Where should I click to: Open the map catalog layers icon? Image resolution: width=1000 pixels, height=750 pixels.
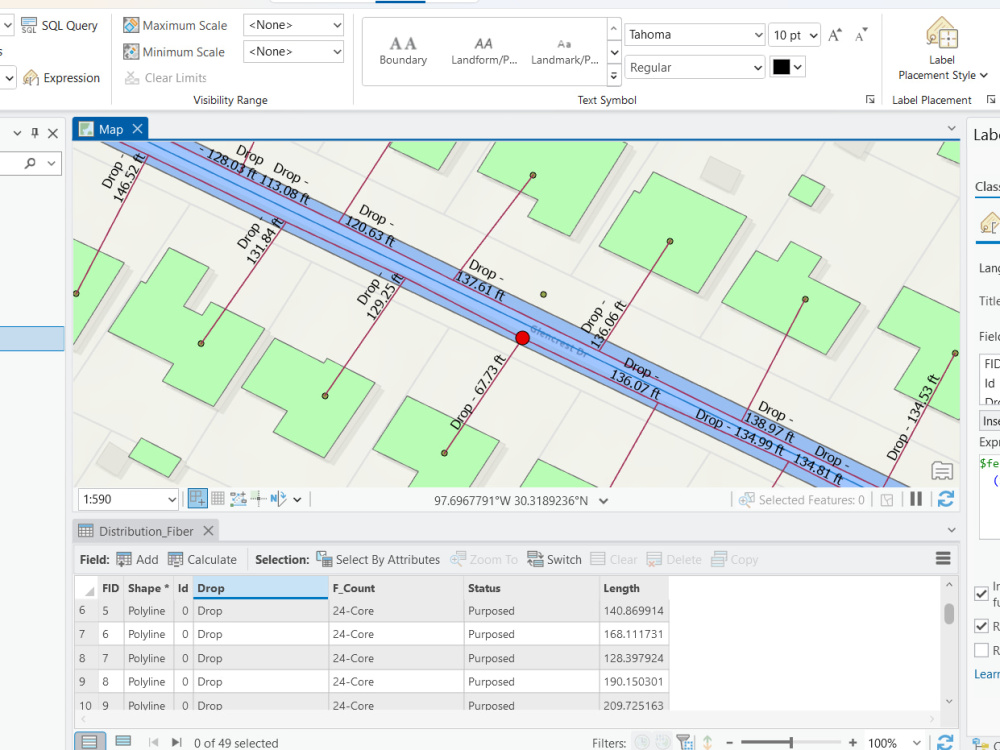click(x=942, y=471)
